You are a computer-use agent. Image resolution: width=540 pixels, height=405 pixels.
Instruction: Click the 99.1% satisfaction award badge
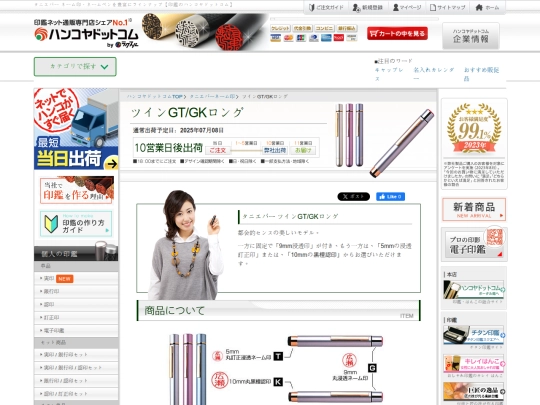coord(474,128)
